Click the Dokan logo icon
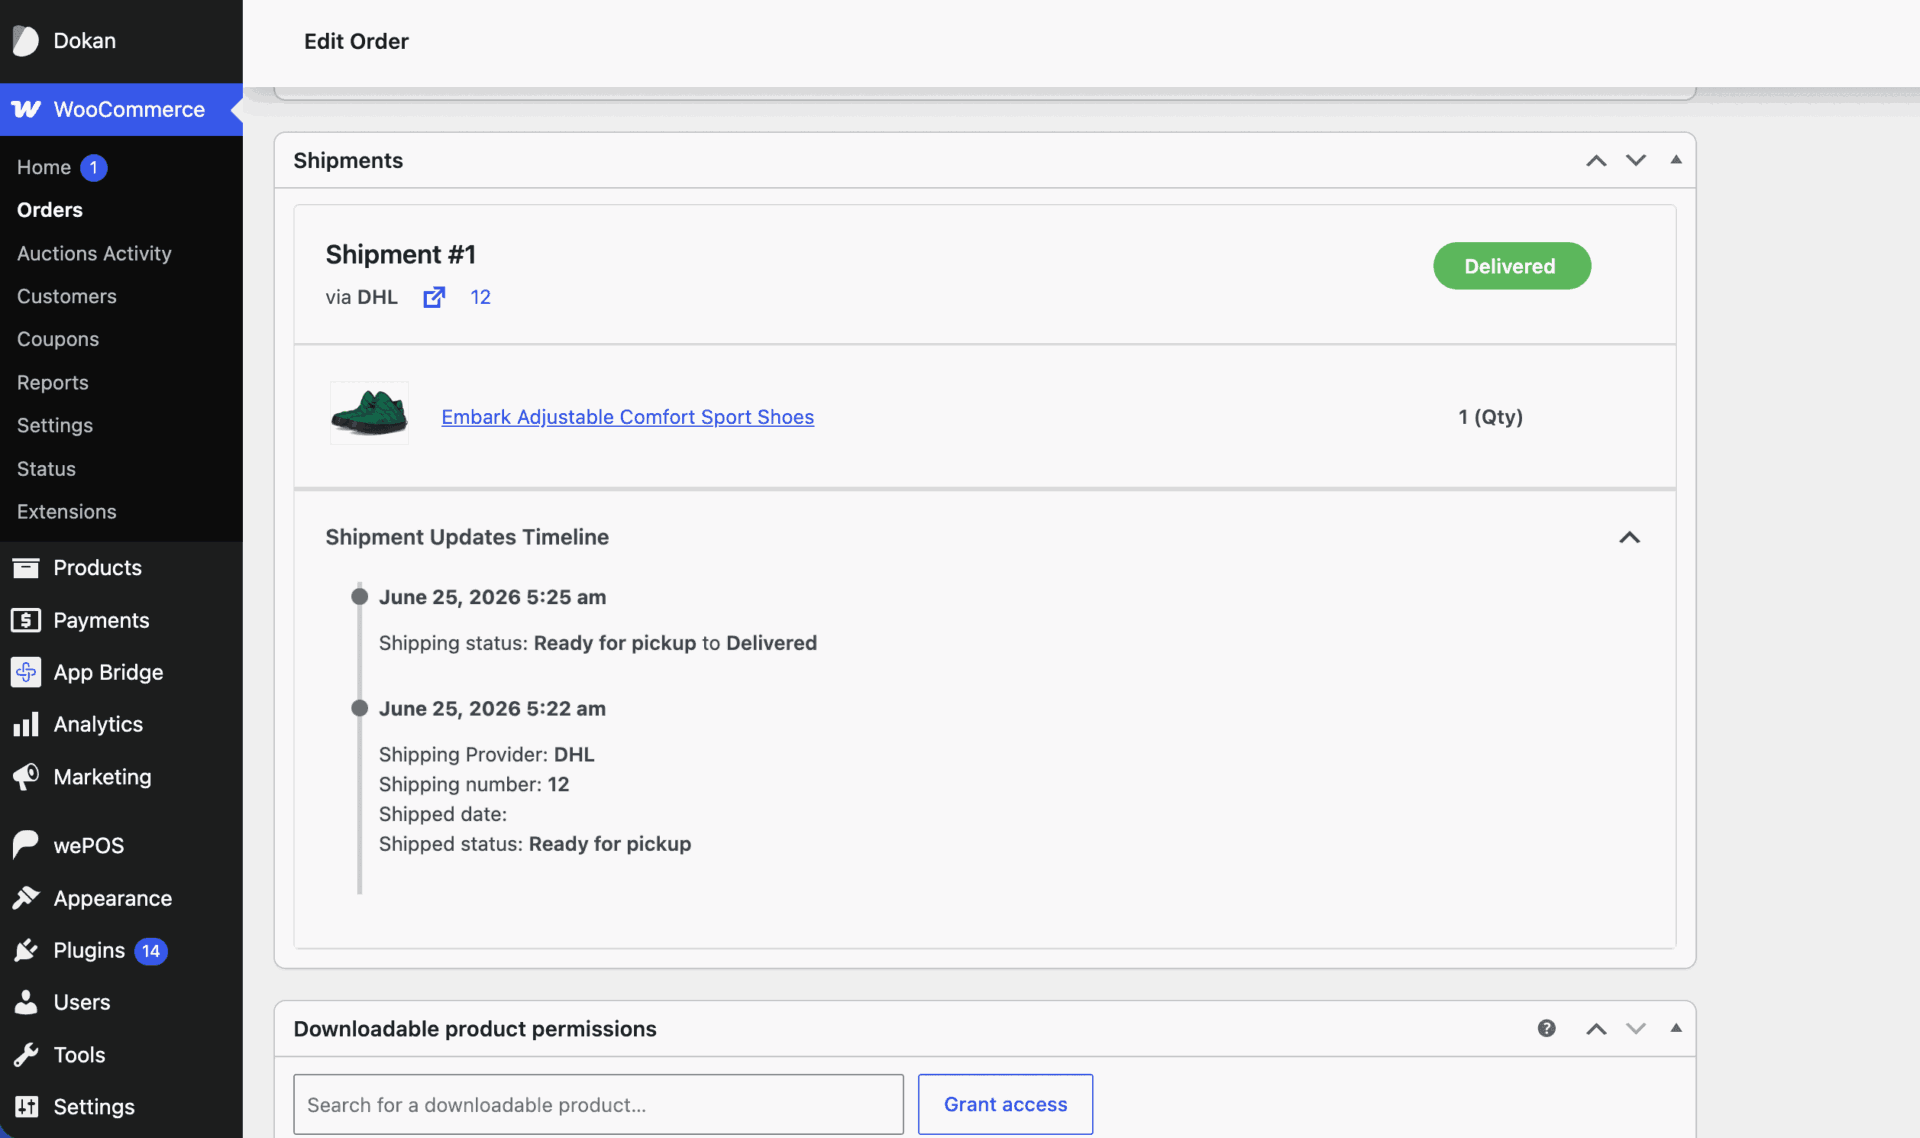 [26, 41]
